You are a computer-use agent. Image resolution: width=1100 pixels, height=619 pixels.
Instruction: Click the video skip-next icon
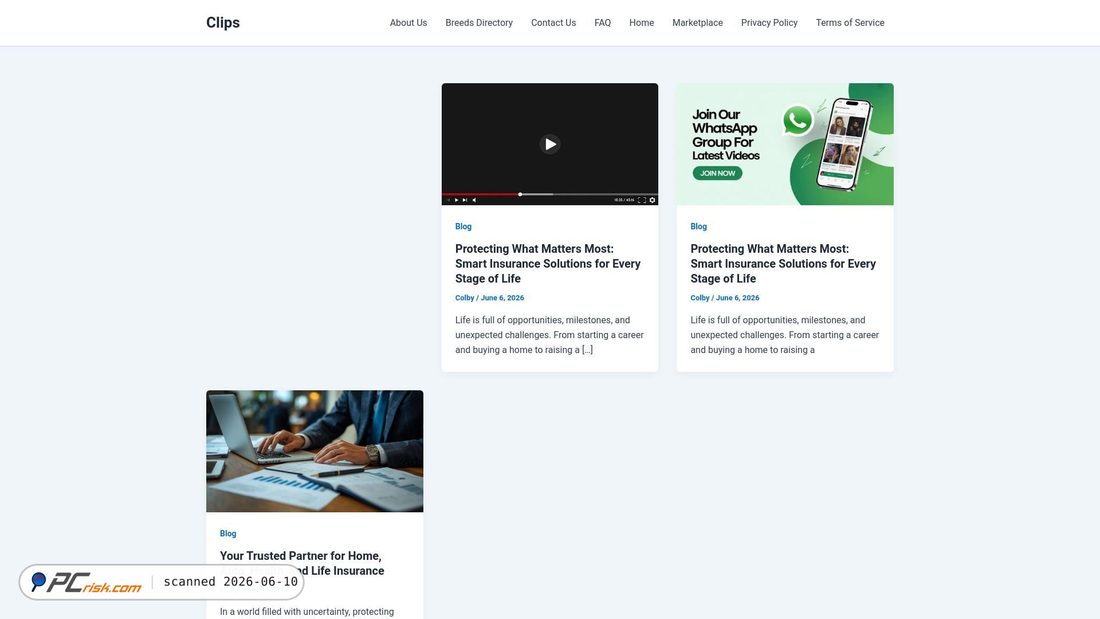[465, 200]
